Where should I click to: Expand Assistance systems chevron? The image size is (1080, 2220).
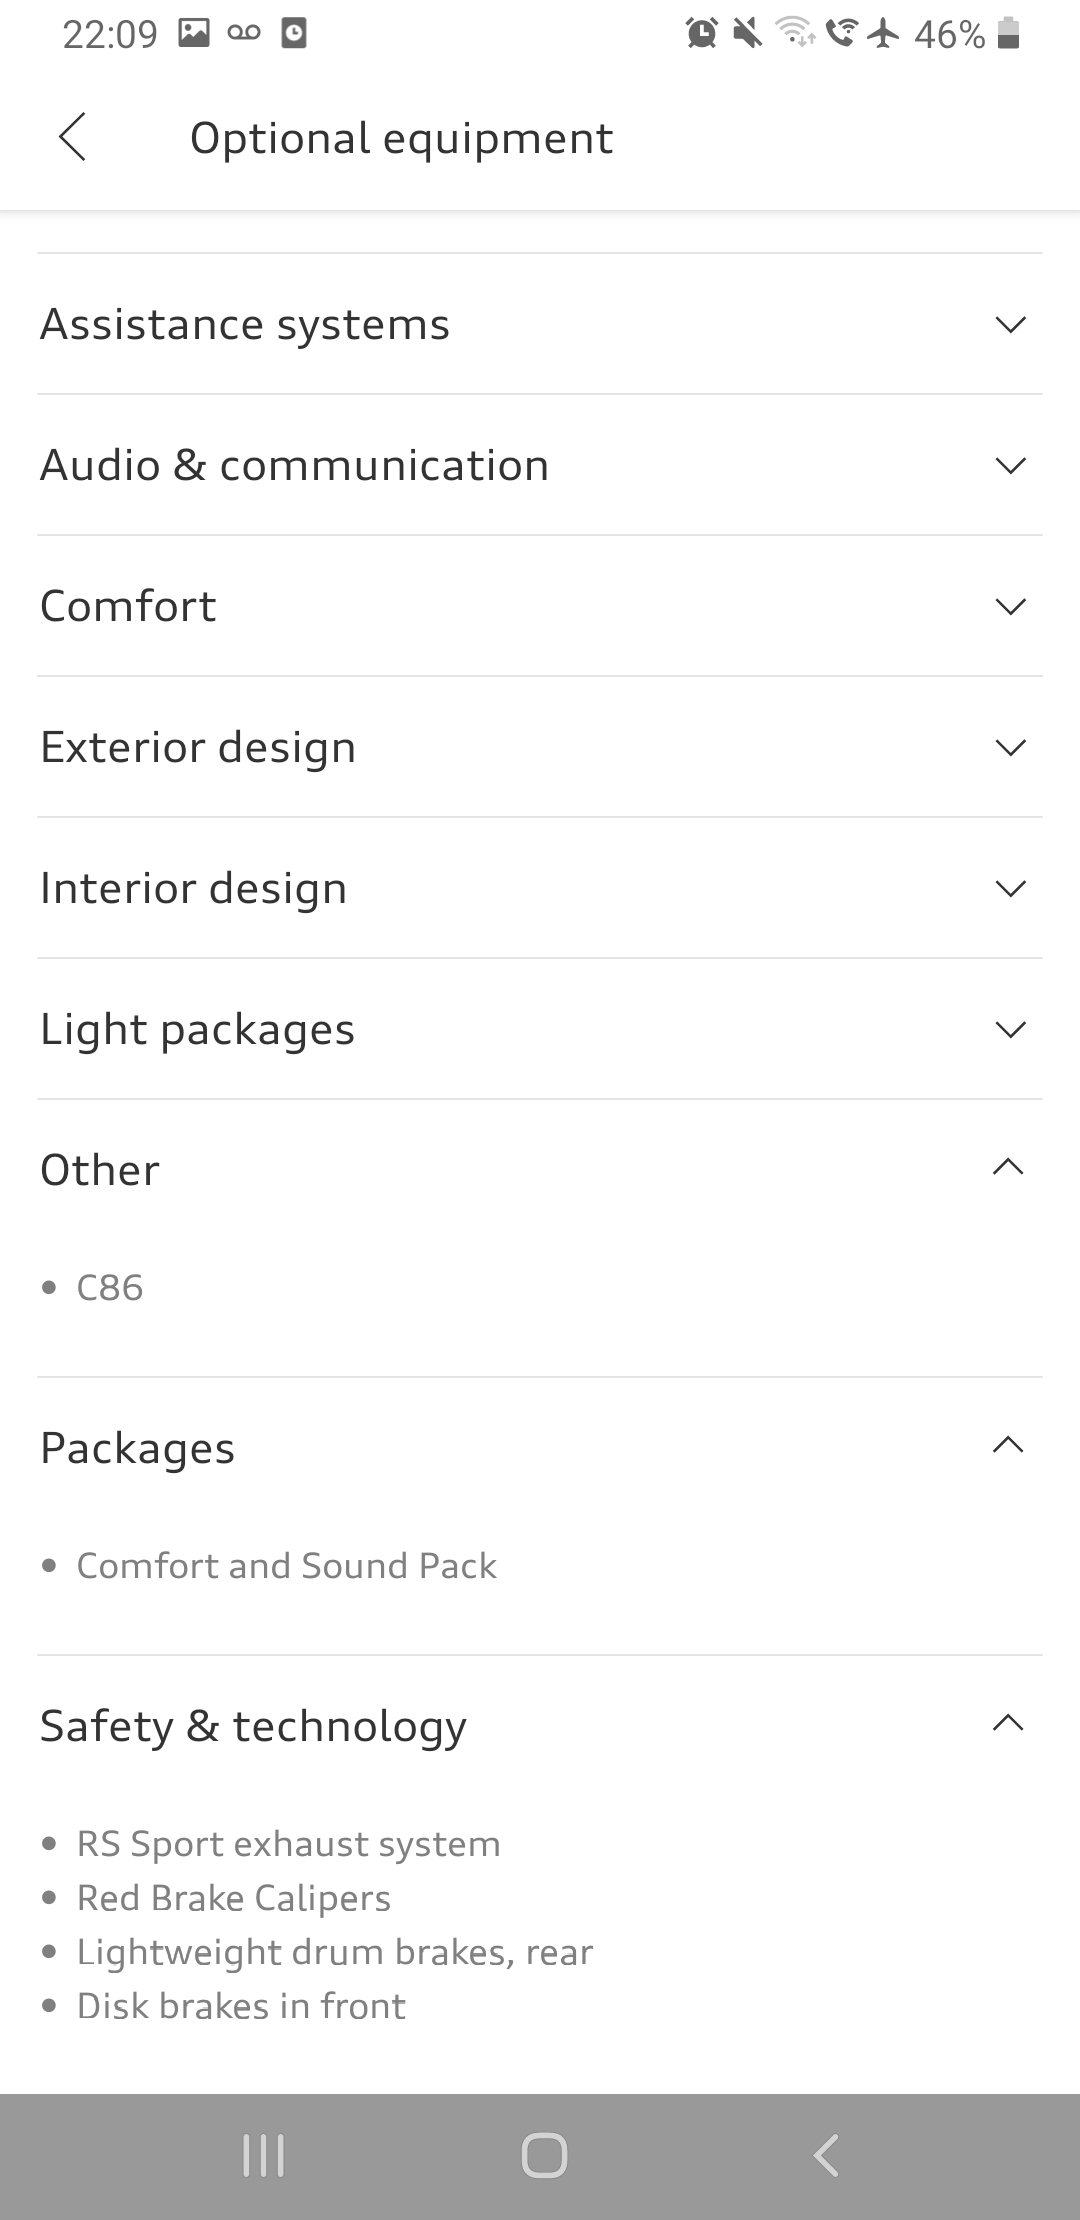1010,325
